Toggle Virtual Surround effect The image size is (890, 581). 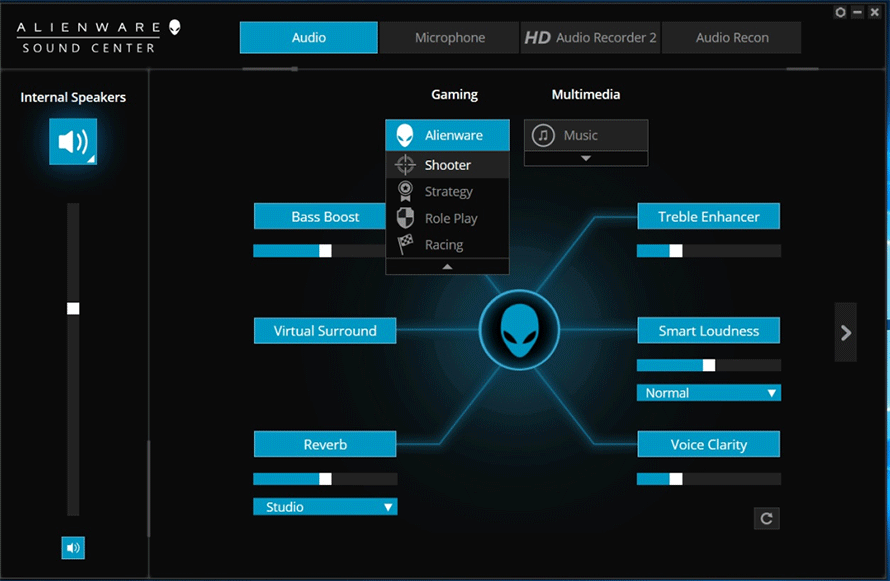(325, 330)
